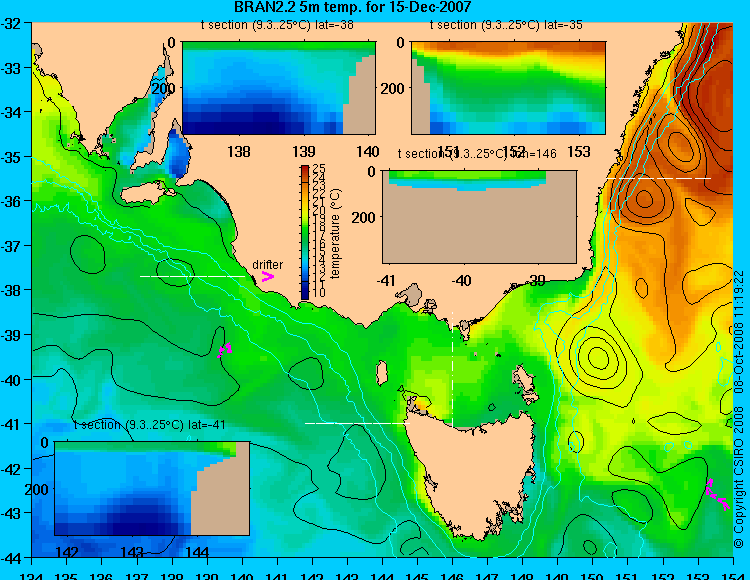Click the lon=146 section caption text

click(477, 154)
